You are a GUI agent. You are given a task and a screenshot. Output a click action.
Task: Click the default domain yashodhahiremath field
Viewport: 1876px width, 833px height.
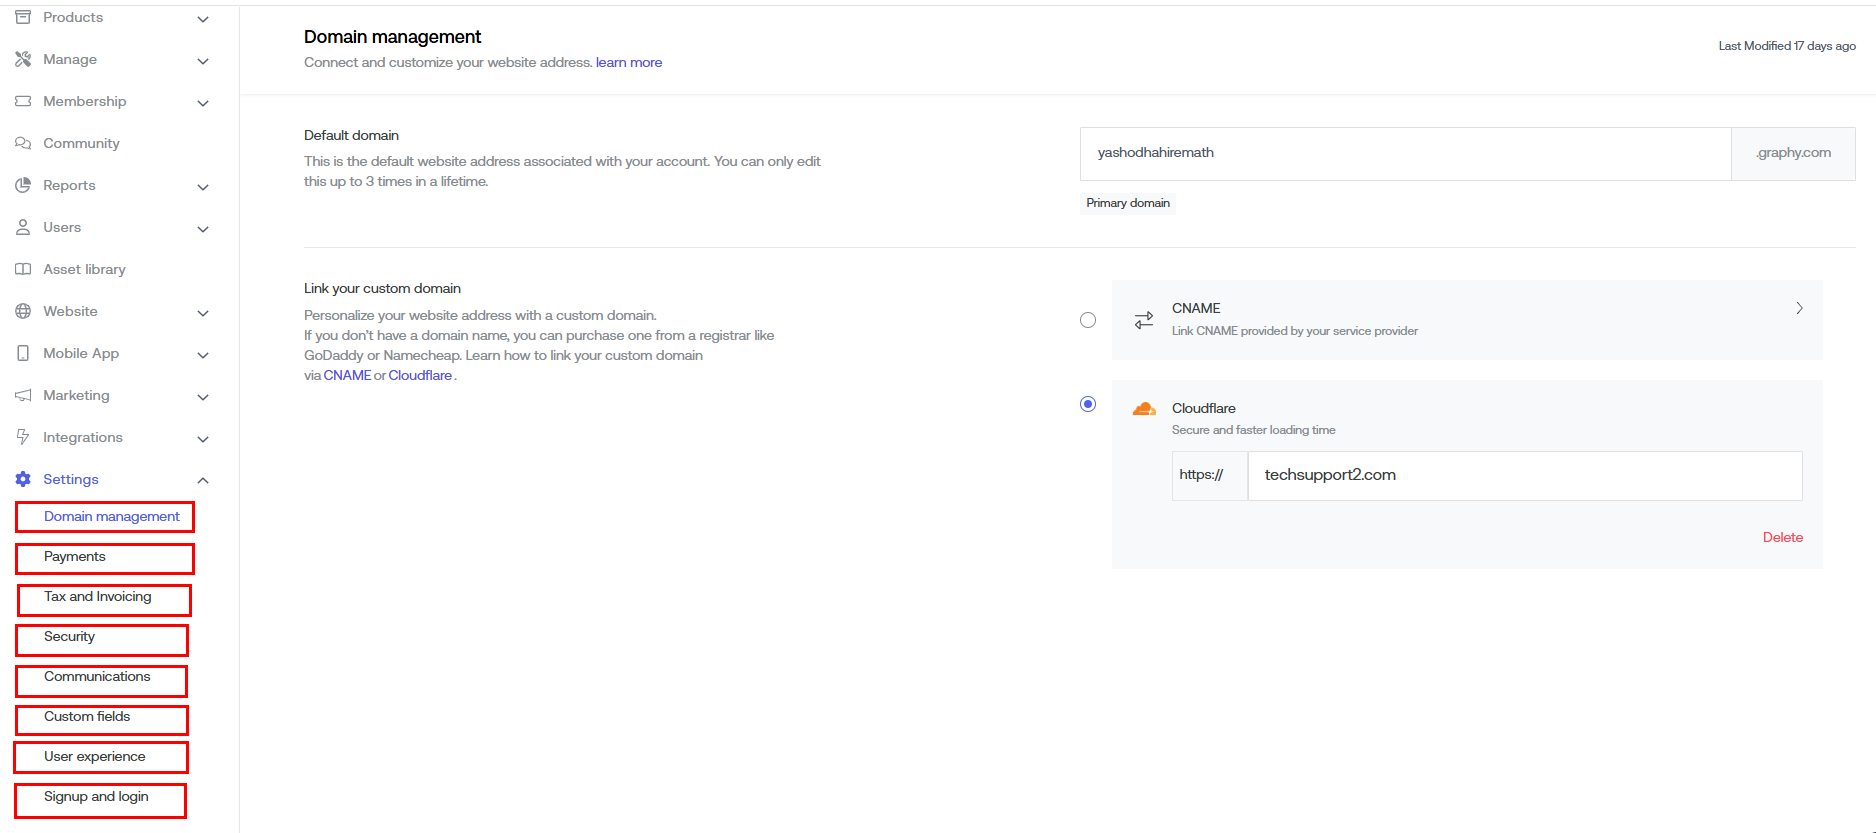tap(1405, 153)
